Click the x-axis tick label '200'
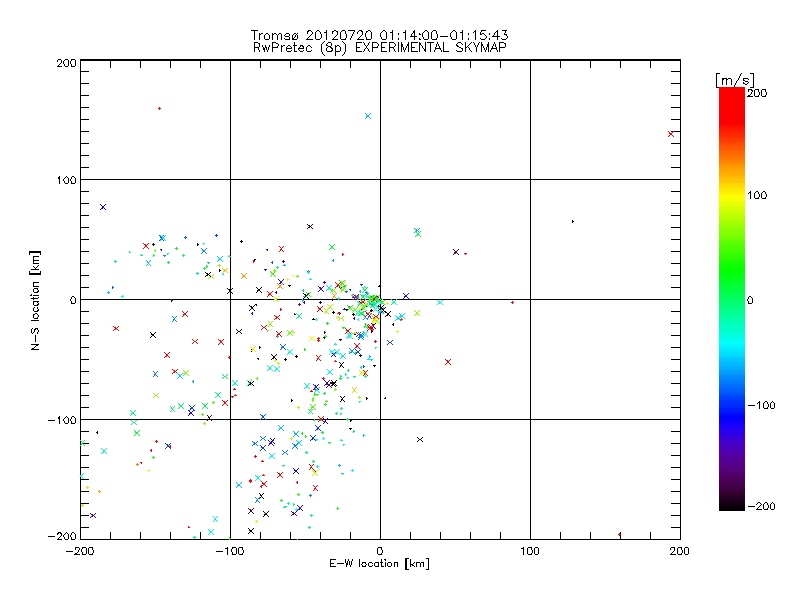The image size is (800, 600). [x=680, y=551]
